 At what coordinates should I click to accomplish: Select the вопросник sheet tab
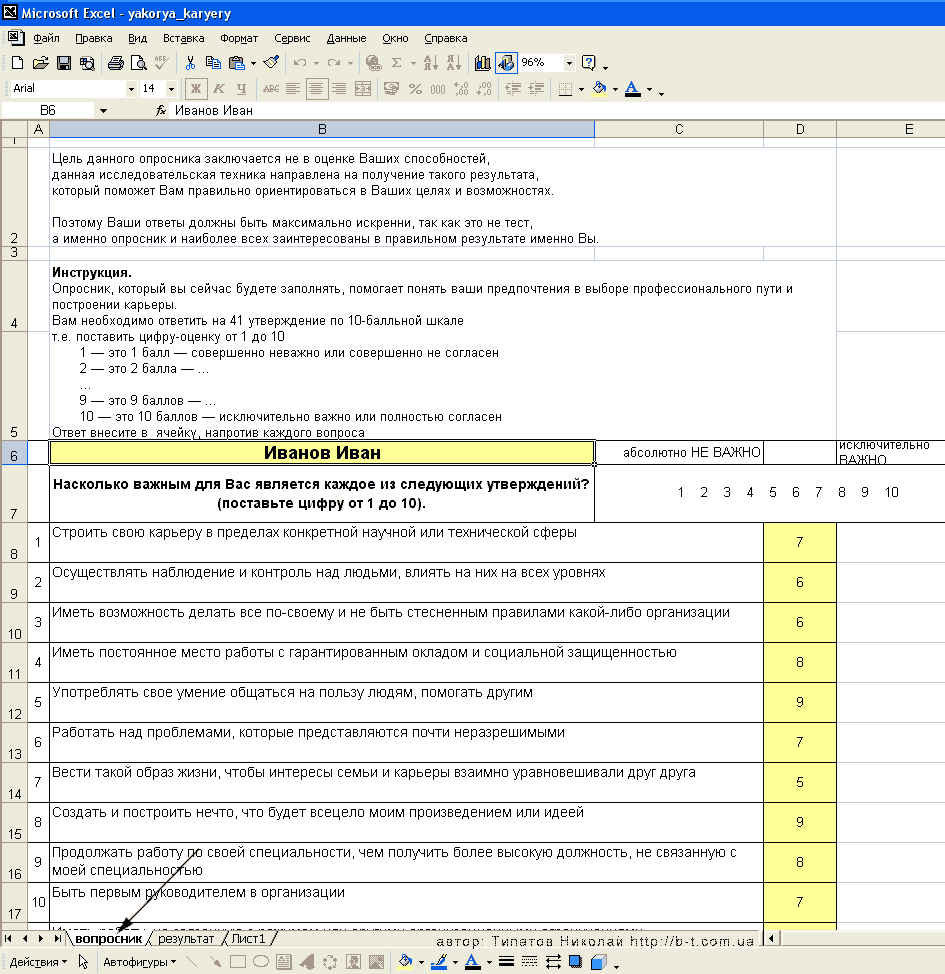[x=109, y=939]
